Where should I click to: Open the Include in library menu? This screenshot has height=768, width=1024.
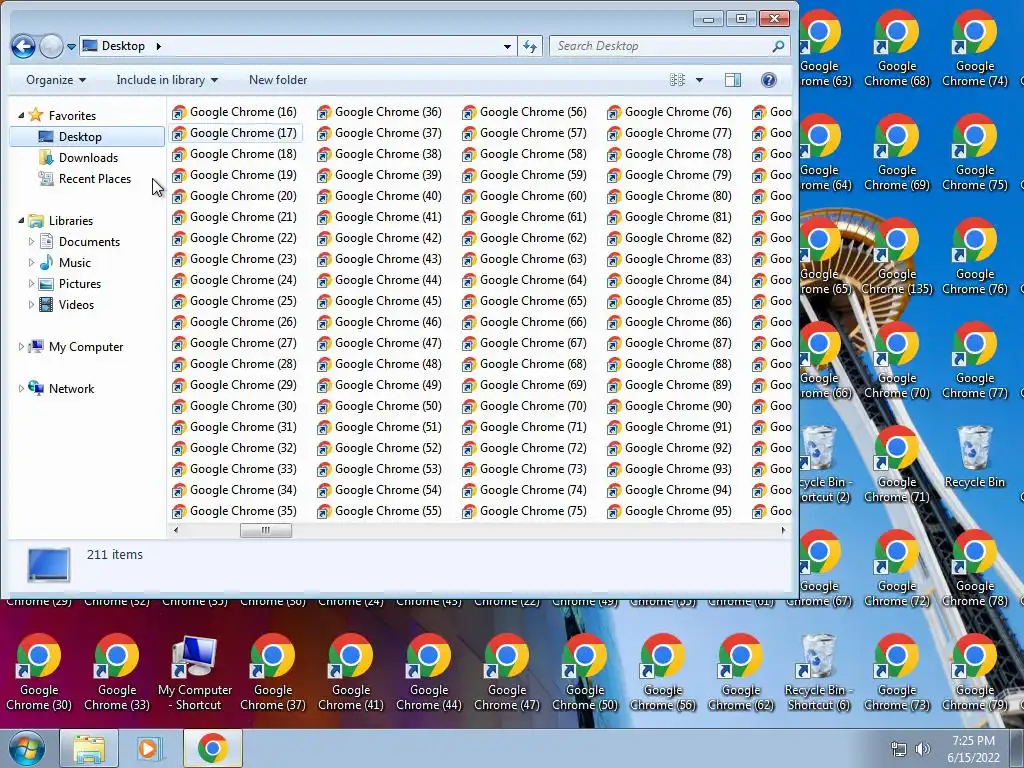tap(167, 80)
